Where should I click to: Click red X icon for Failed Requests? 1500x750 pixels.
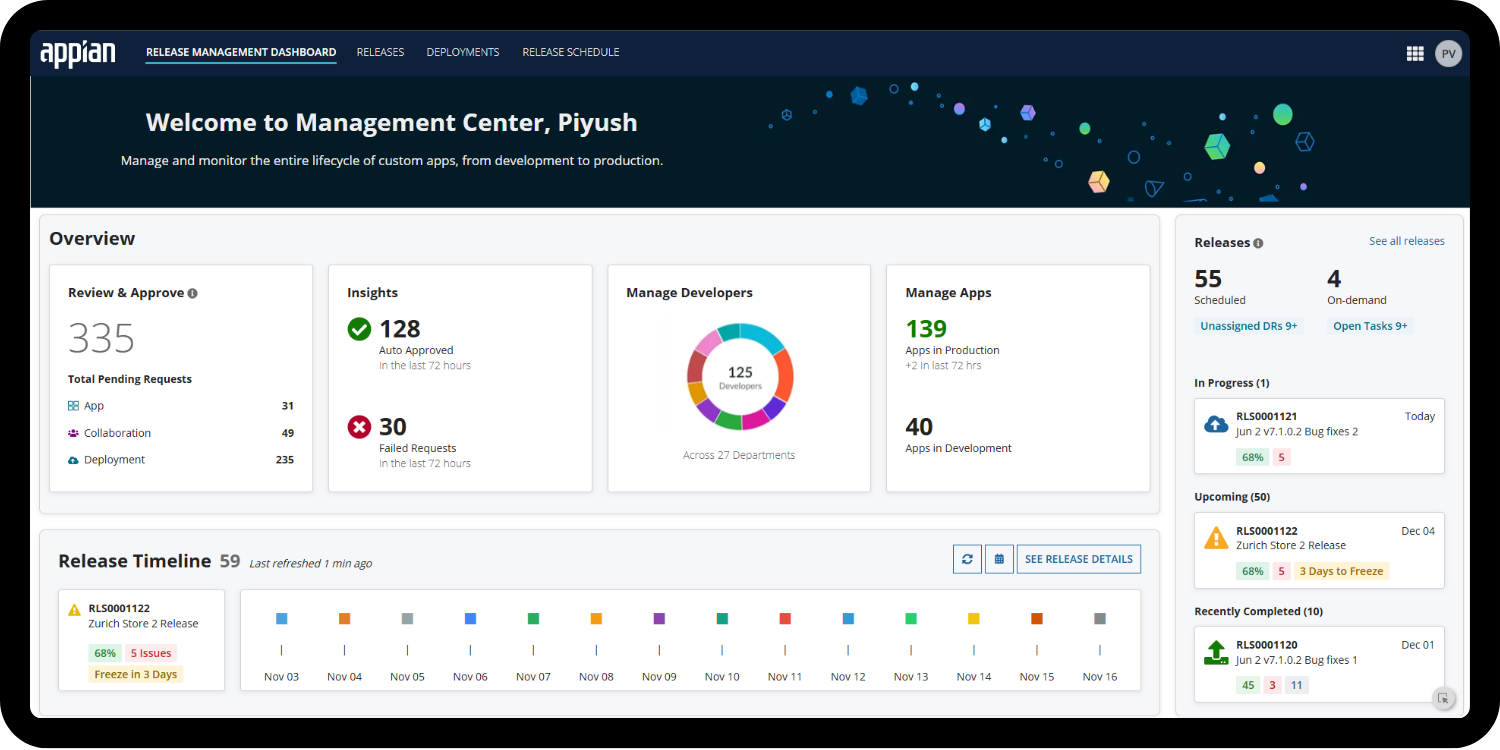tap(359, 427)
